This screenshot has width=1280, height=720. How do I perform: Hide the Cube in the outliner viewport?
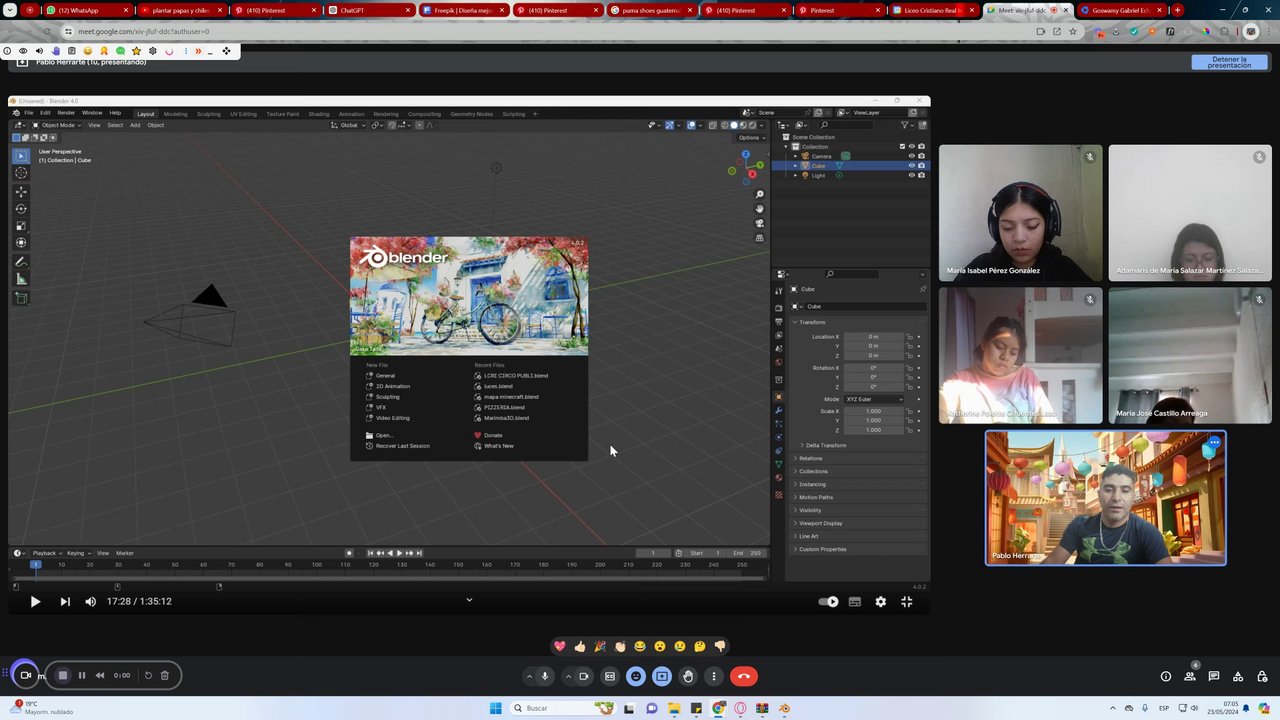911,165
